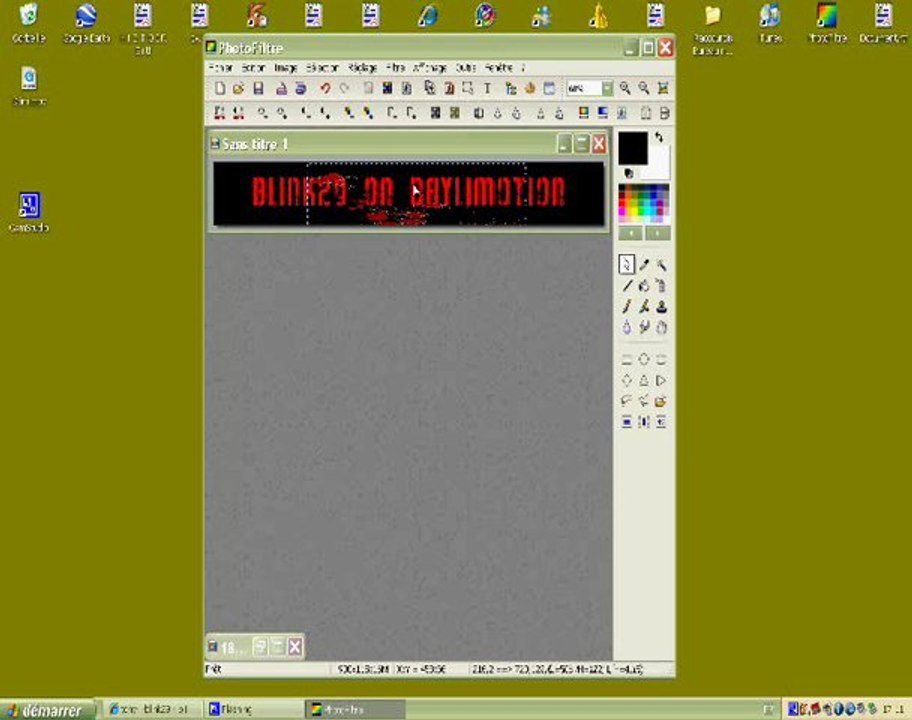Choose the Rectangle selection shape
The width and height of the screenshot is (912, 720).
[626, 360]
